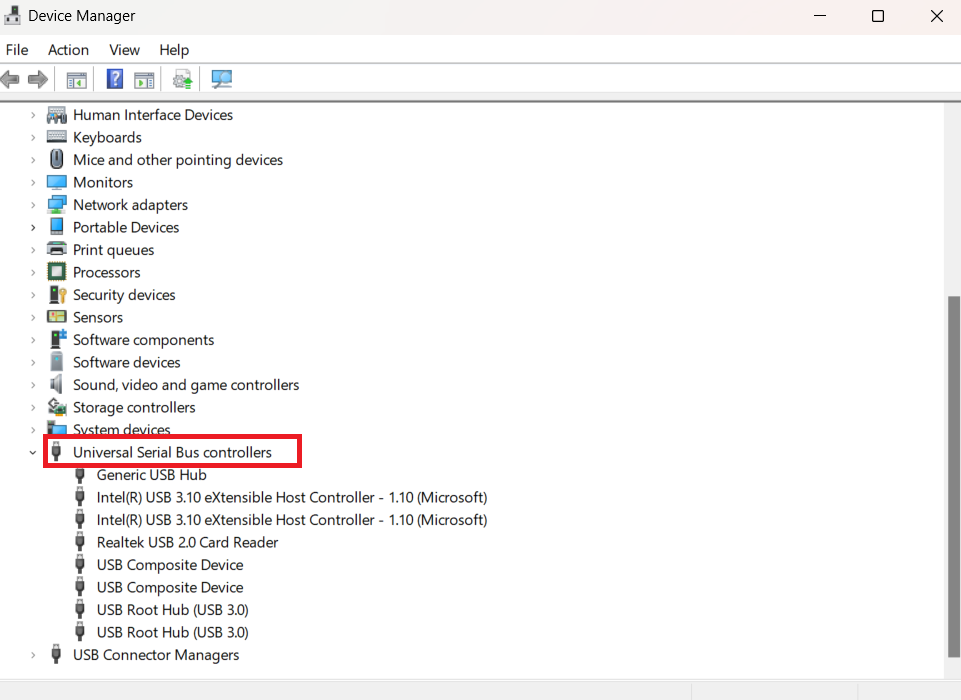Click the remote computer toolbar icon

coord(221,78)
